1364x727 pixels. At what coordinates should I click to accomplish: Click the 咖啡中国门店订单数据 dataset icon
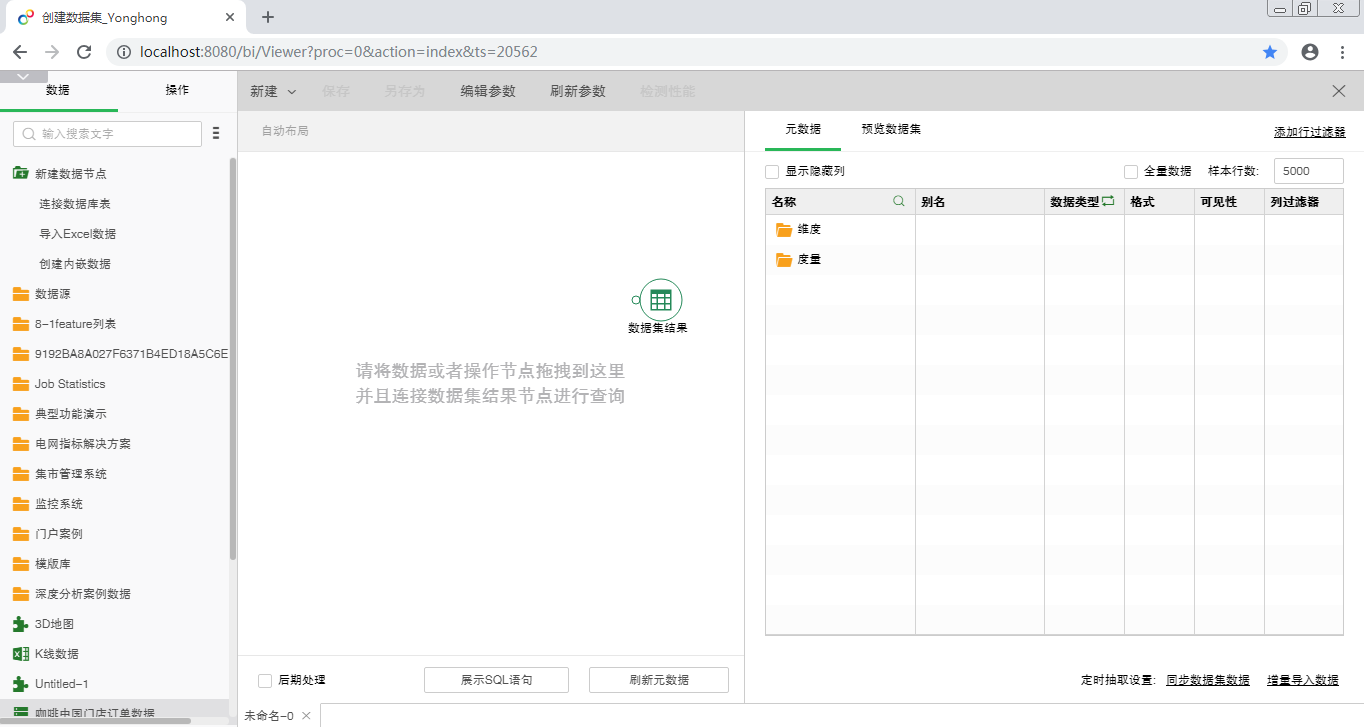(x=22, y=712)
